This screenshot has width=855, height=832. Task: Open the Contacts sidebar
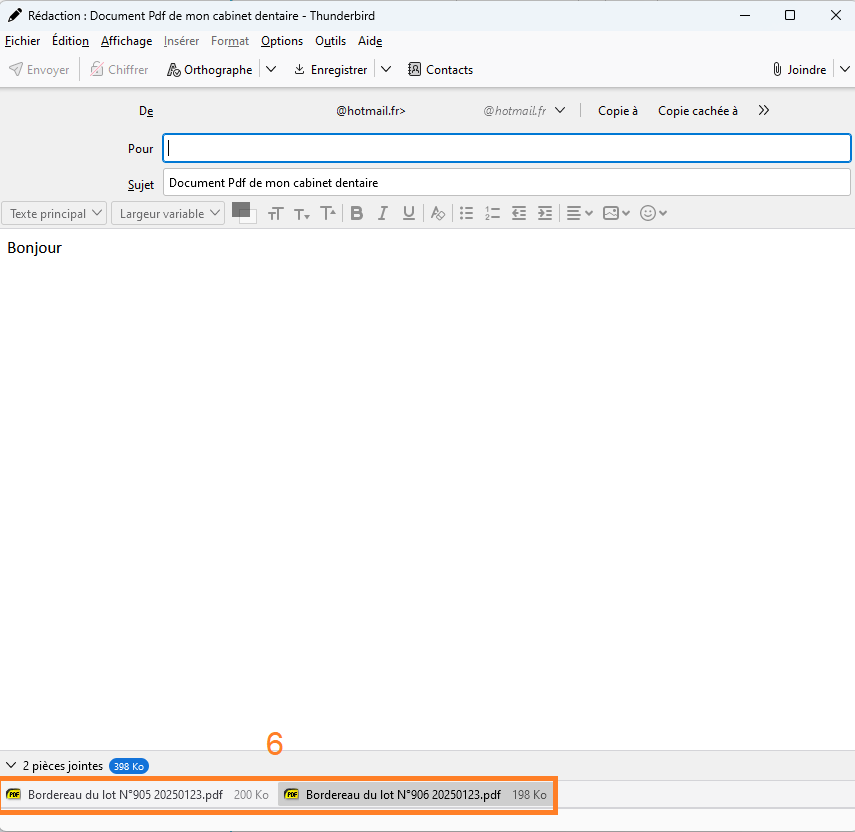(x=440, y=70)
